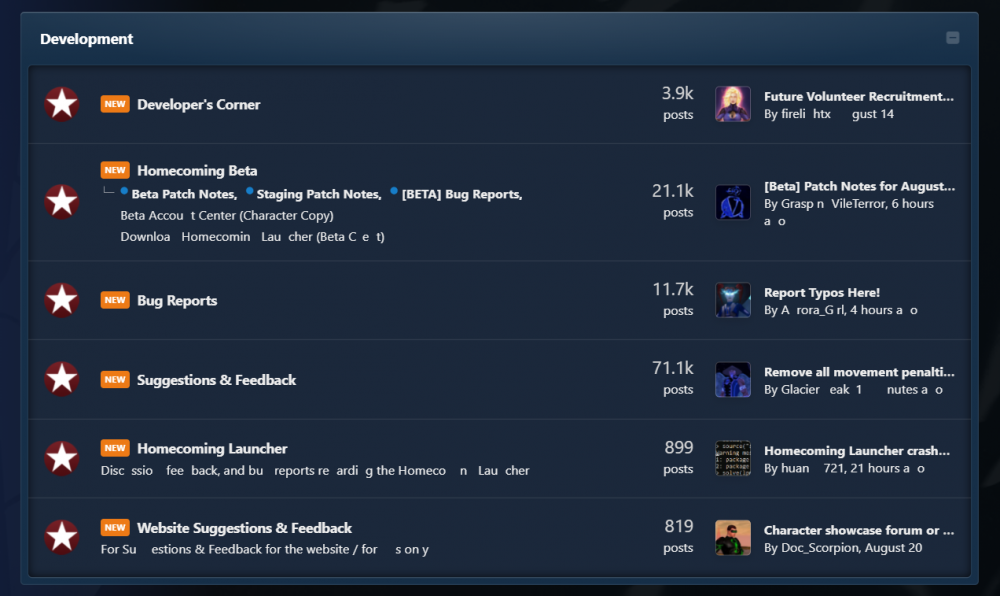Click the star icon beside Homecoming Beta
This screenshot has height=596, width=1000.
point(62,201)
